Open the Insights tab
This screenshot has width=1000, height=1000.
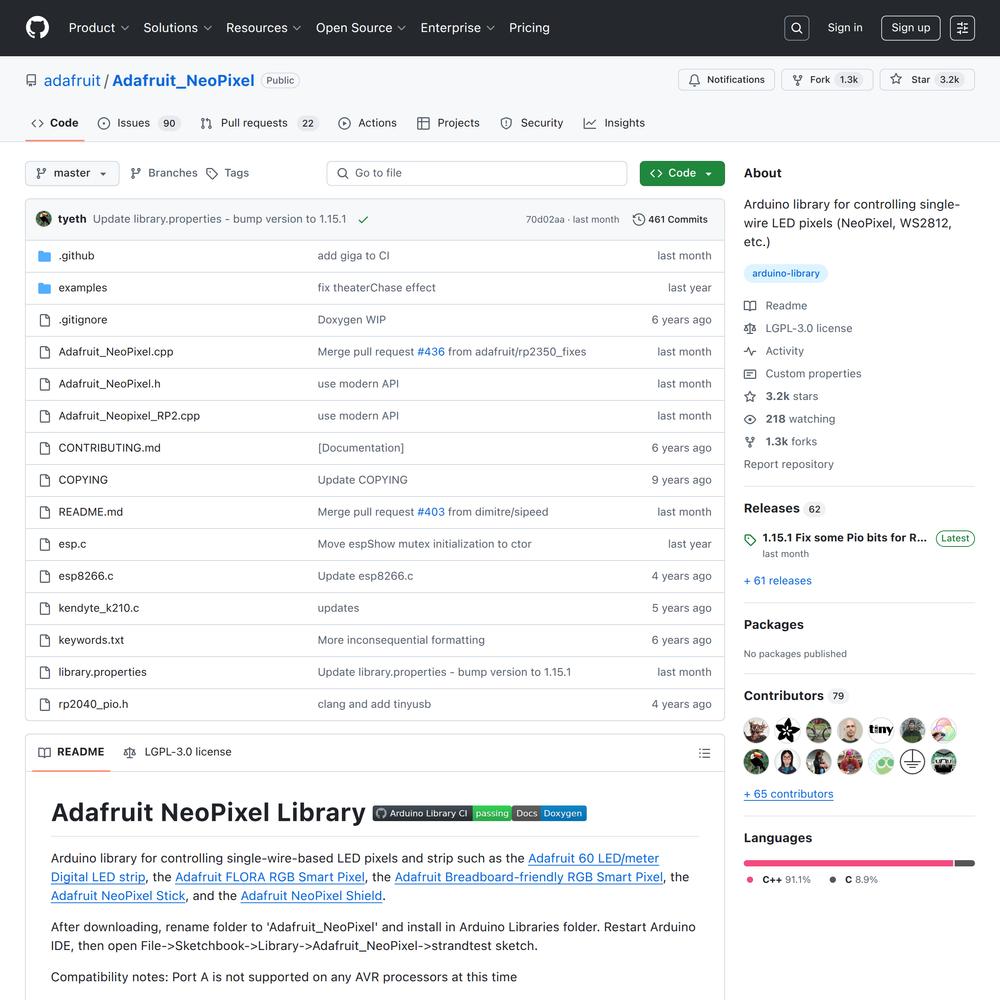coord(614,123)
